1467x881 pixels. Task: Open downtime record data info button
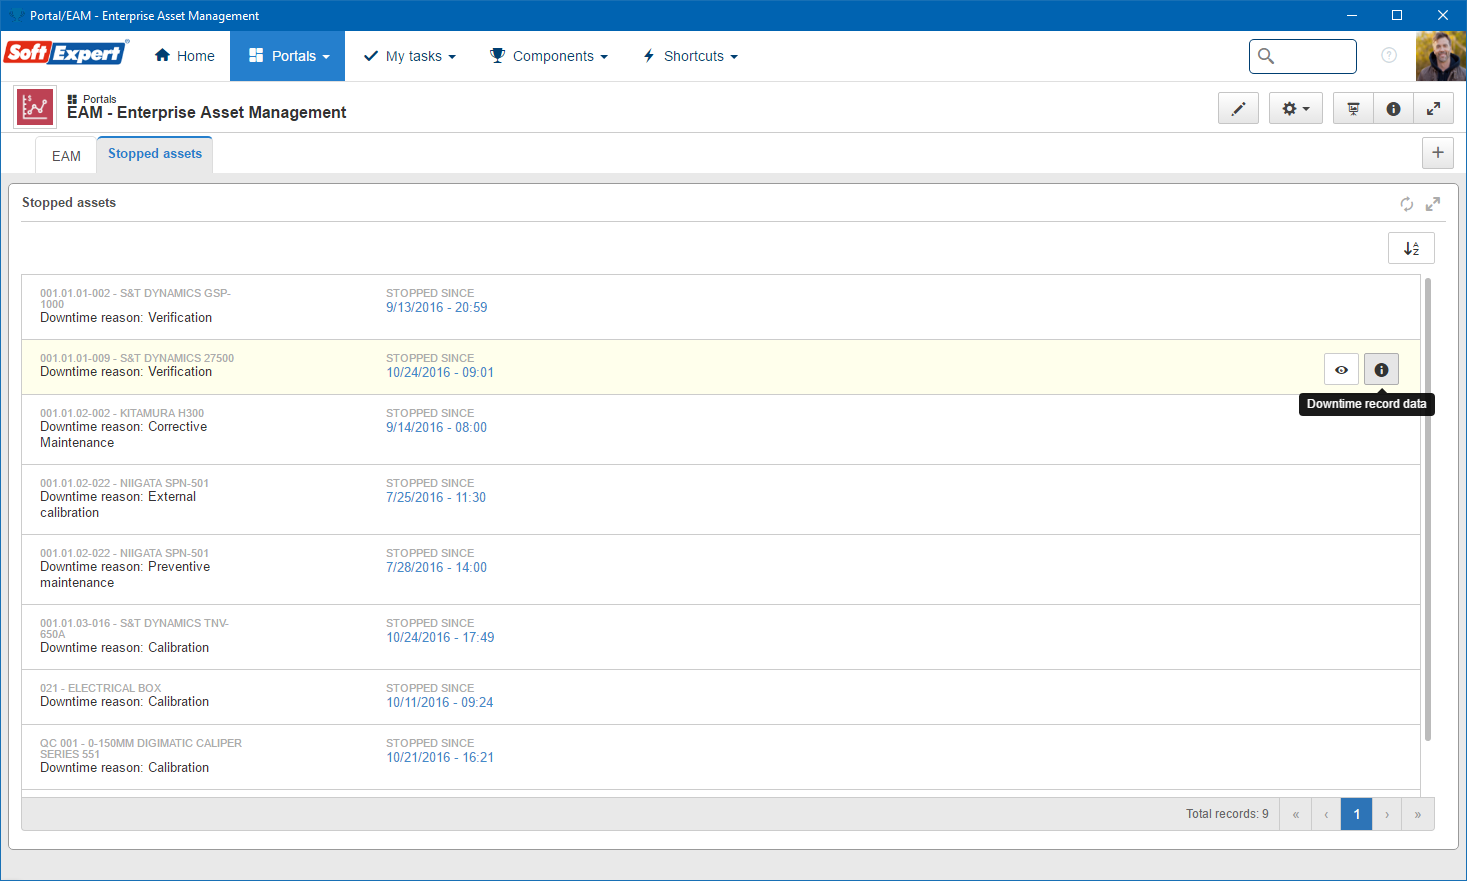(1381, 370)
